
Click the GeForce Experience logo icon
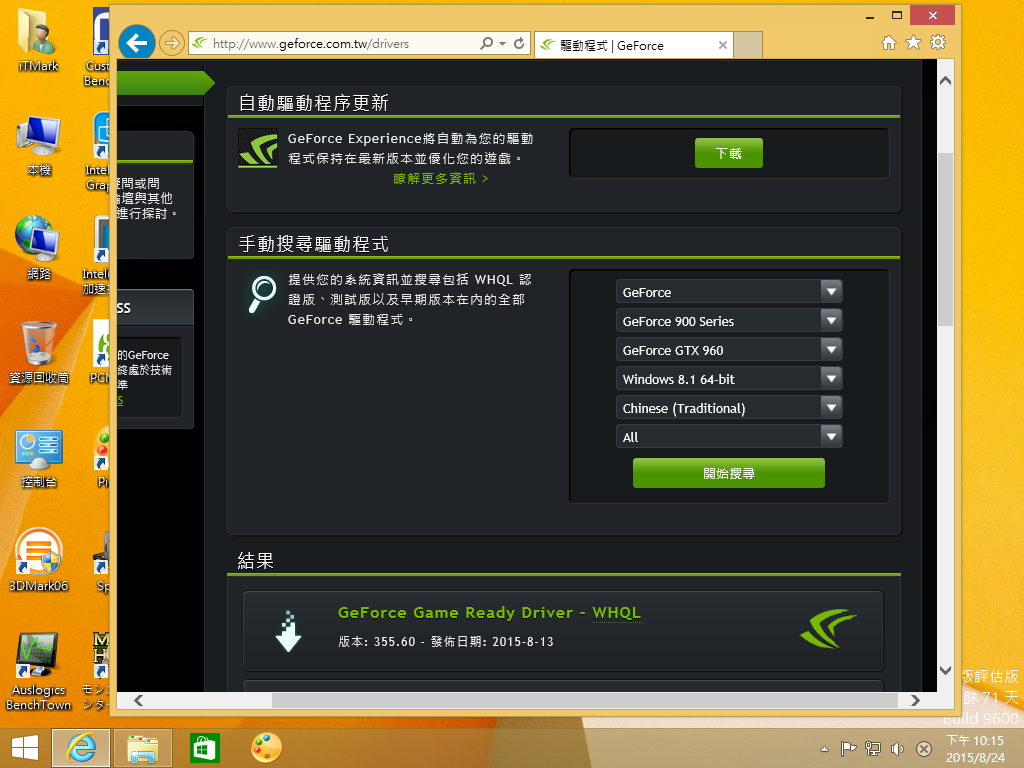257,148
